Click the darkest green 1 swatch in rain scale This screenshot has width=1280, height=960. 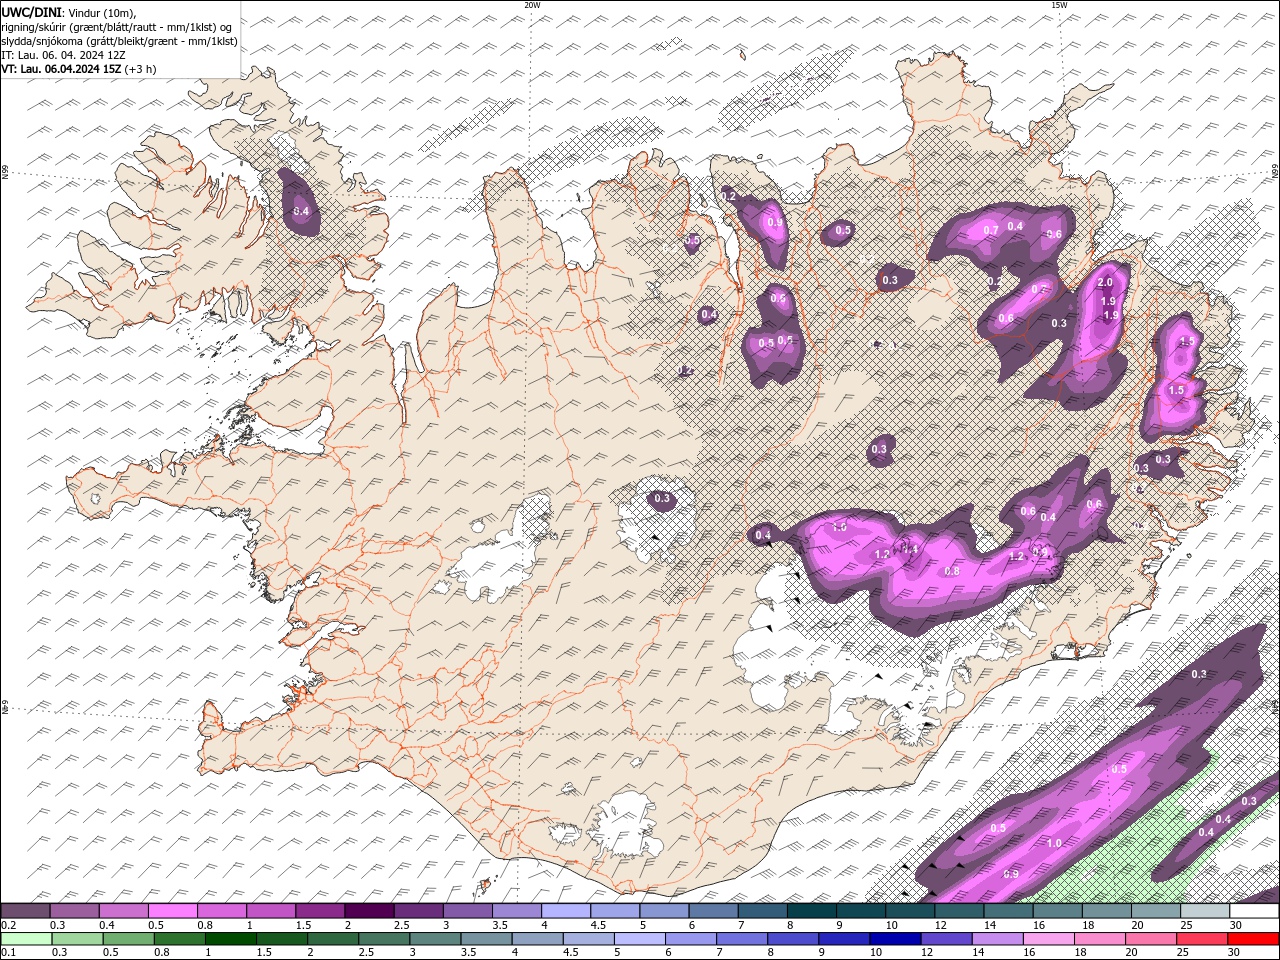(230, 938)
